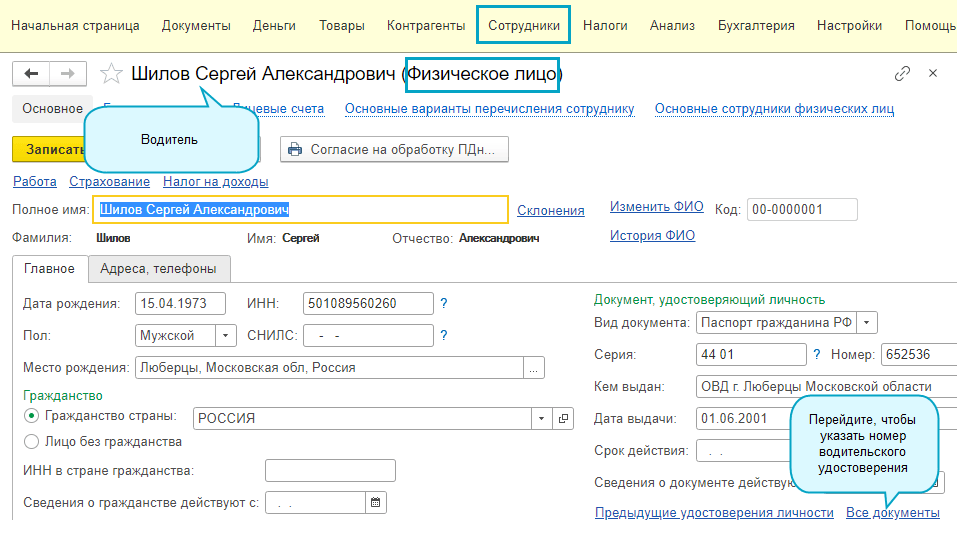Open the Гражданство страны dropdown arrow
This screenshot has height=535, width=957.
541,418
